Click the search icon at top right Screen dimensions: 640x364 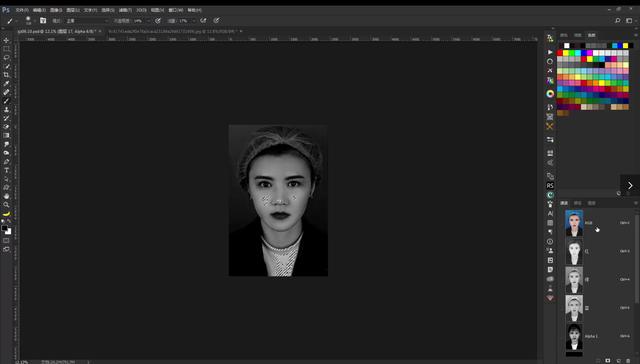coord(618,20)
